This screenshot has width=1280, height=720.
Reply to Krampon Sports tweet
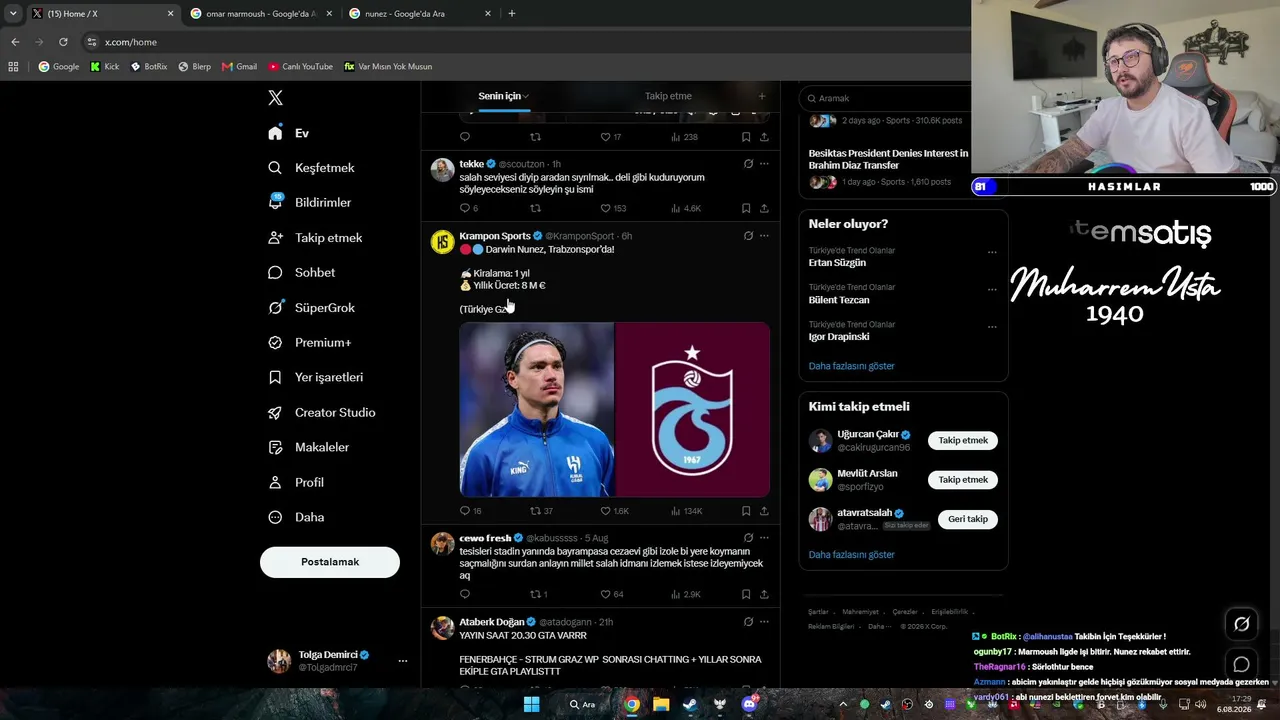[x=464, y=511]
